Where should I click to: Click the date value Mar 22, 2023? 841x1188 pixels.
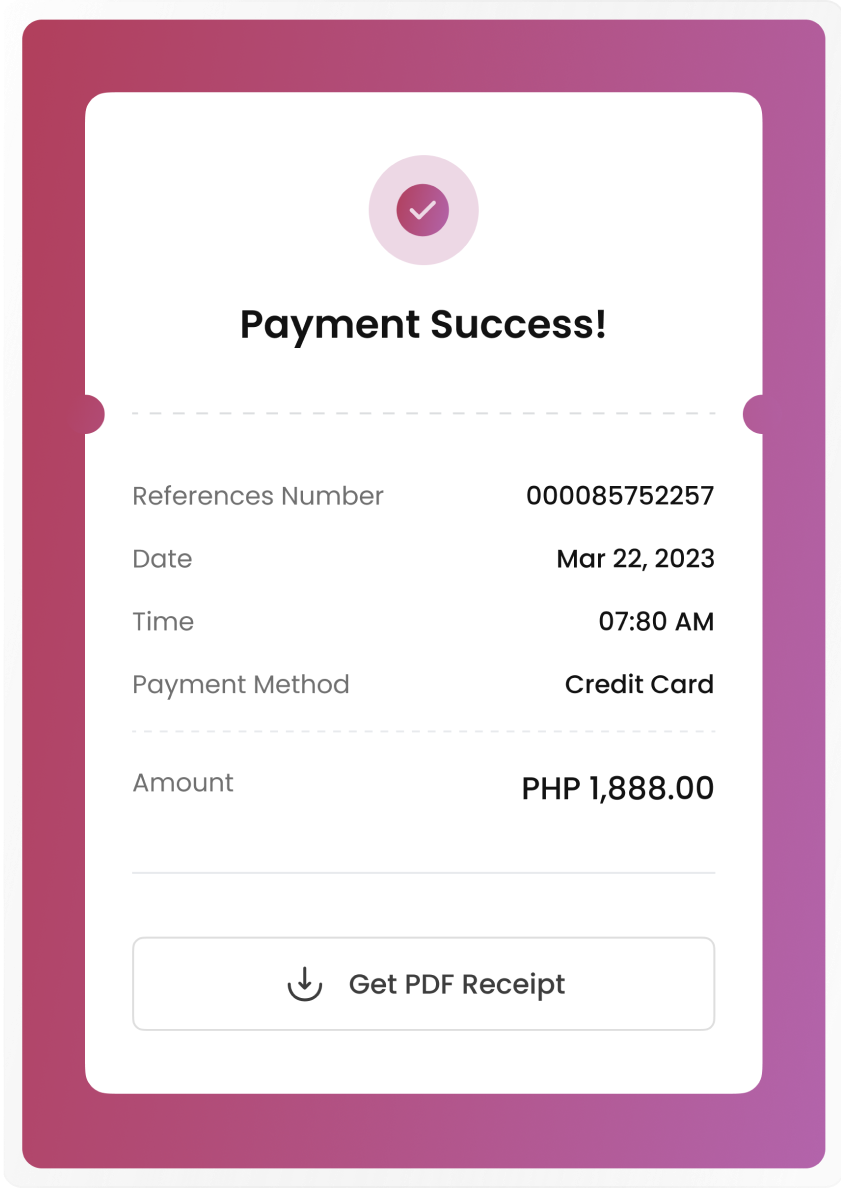635,558
